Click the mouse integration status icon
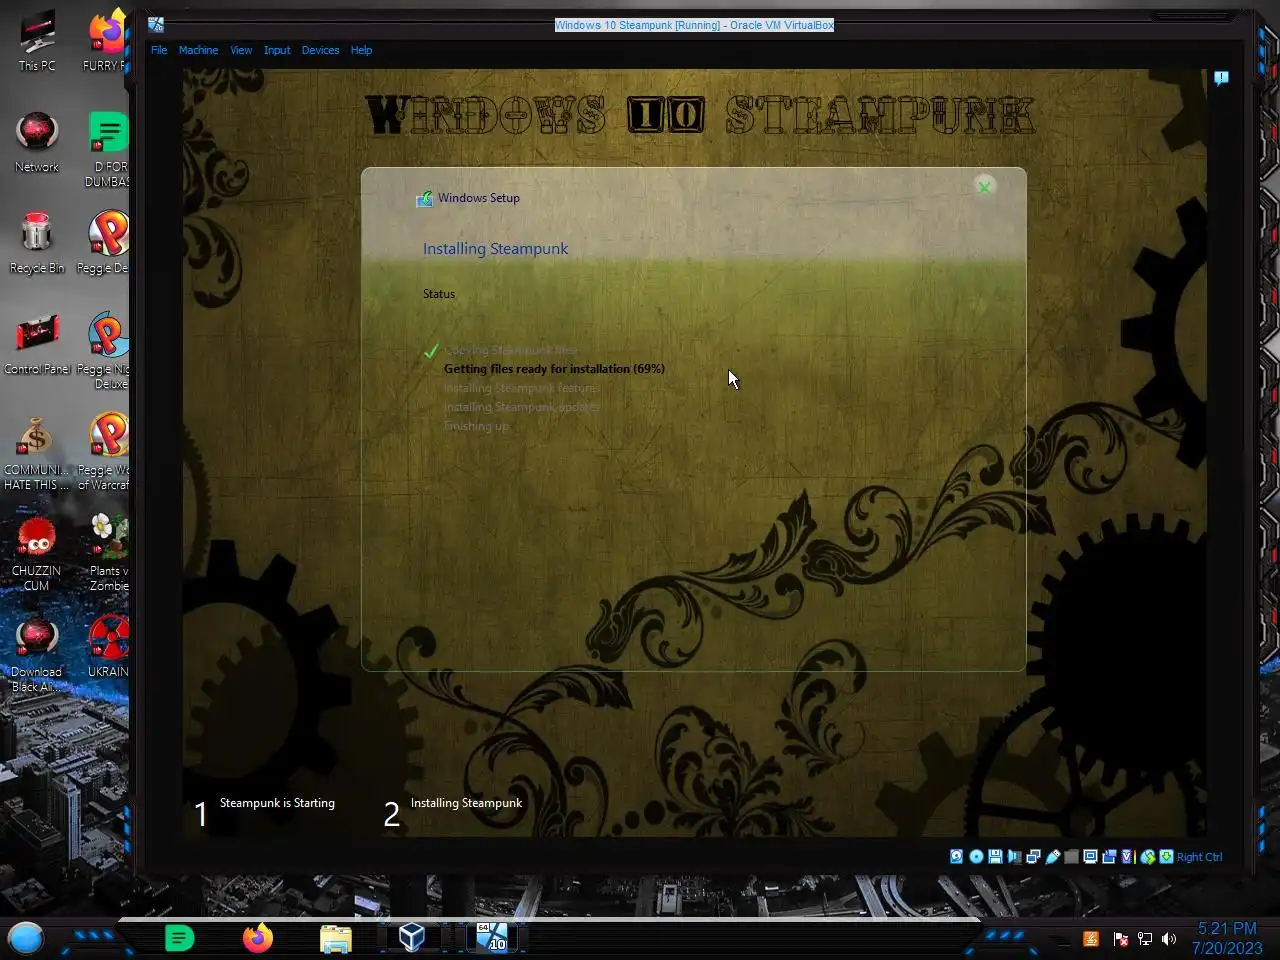Screen dimensions: 1280x960 point(1148,857)
